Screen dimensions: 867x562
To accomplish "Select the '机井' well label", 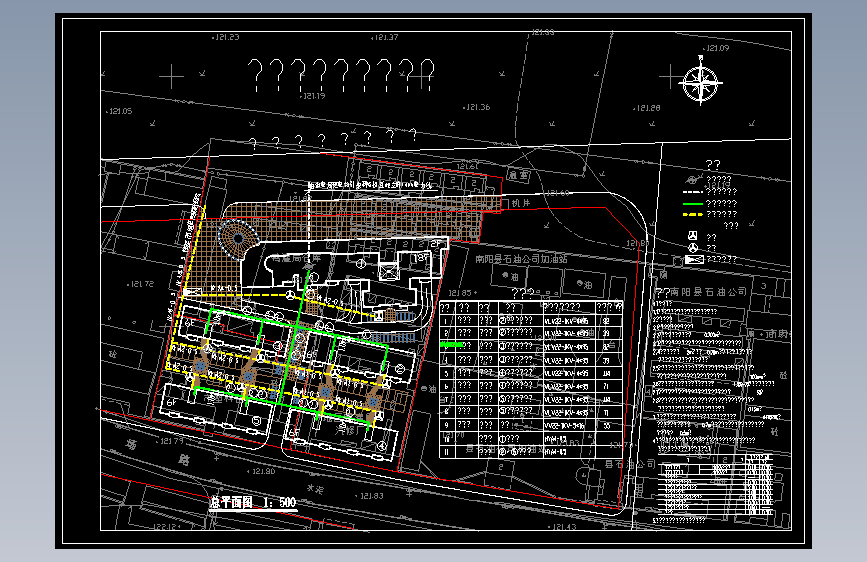I will [521, 203].
